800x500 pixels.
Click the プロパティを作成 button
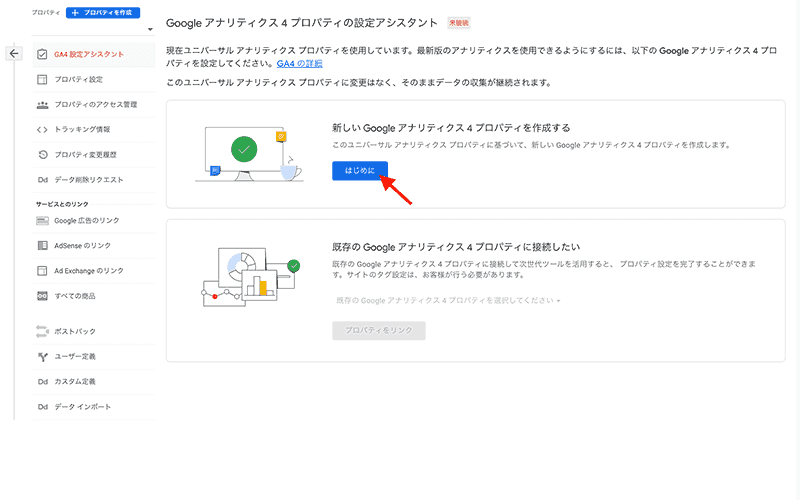[x=103, y=12]
